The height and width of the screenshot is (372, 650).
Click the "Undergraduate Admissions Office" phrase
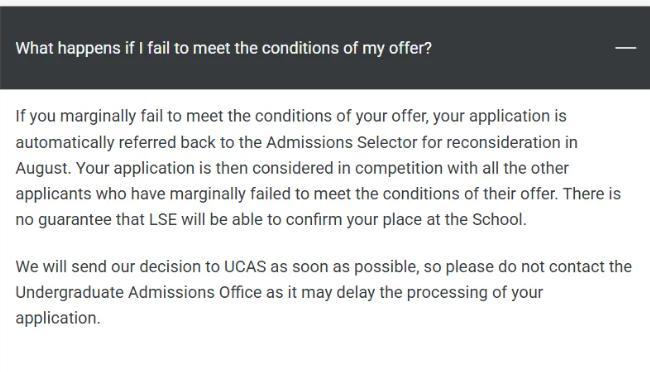[x=138, y=292]
